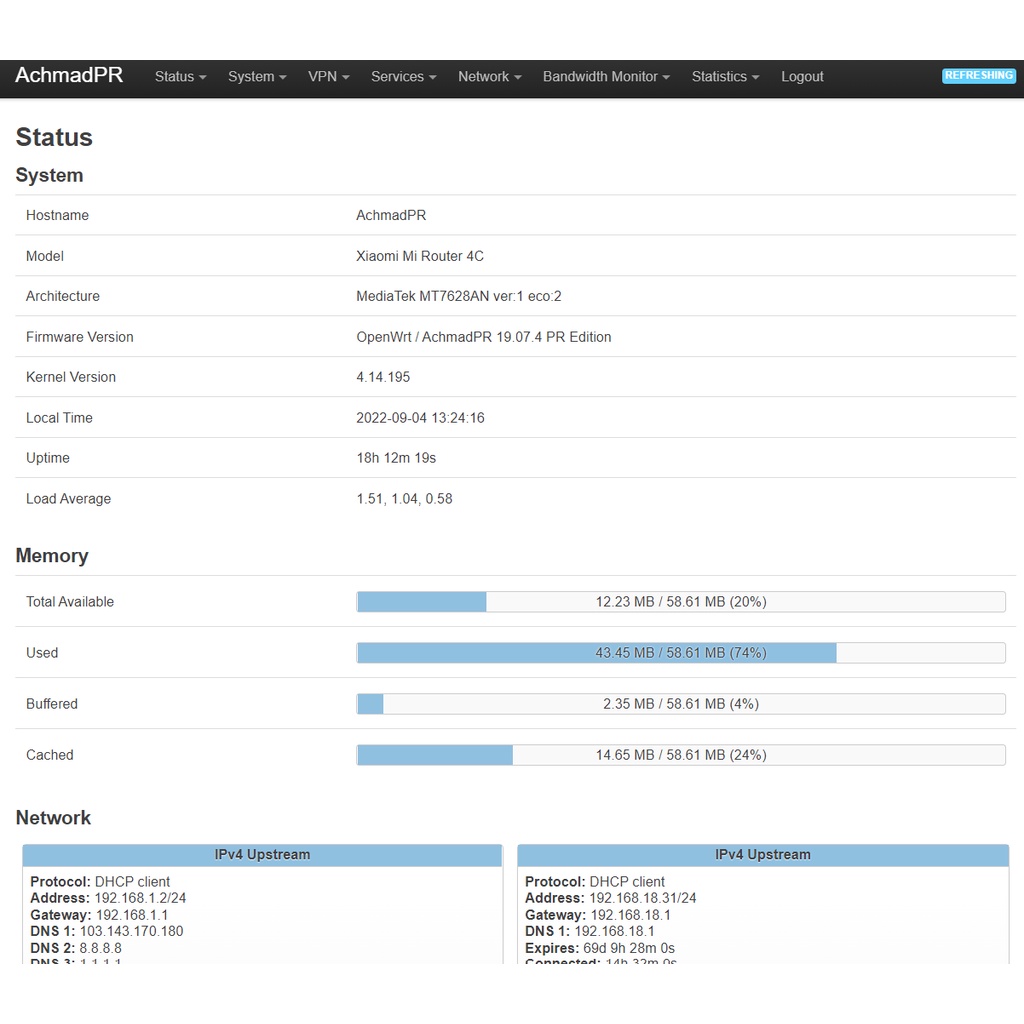Toggle the REFRESHING auto-refresh badge

(x=978, y=76)
